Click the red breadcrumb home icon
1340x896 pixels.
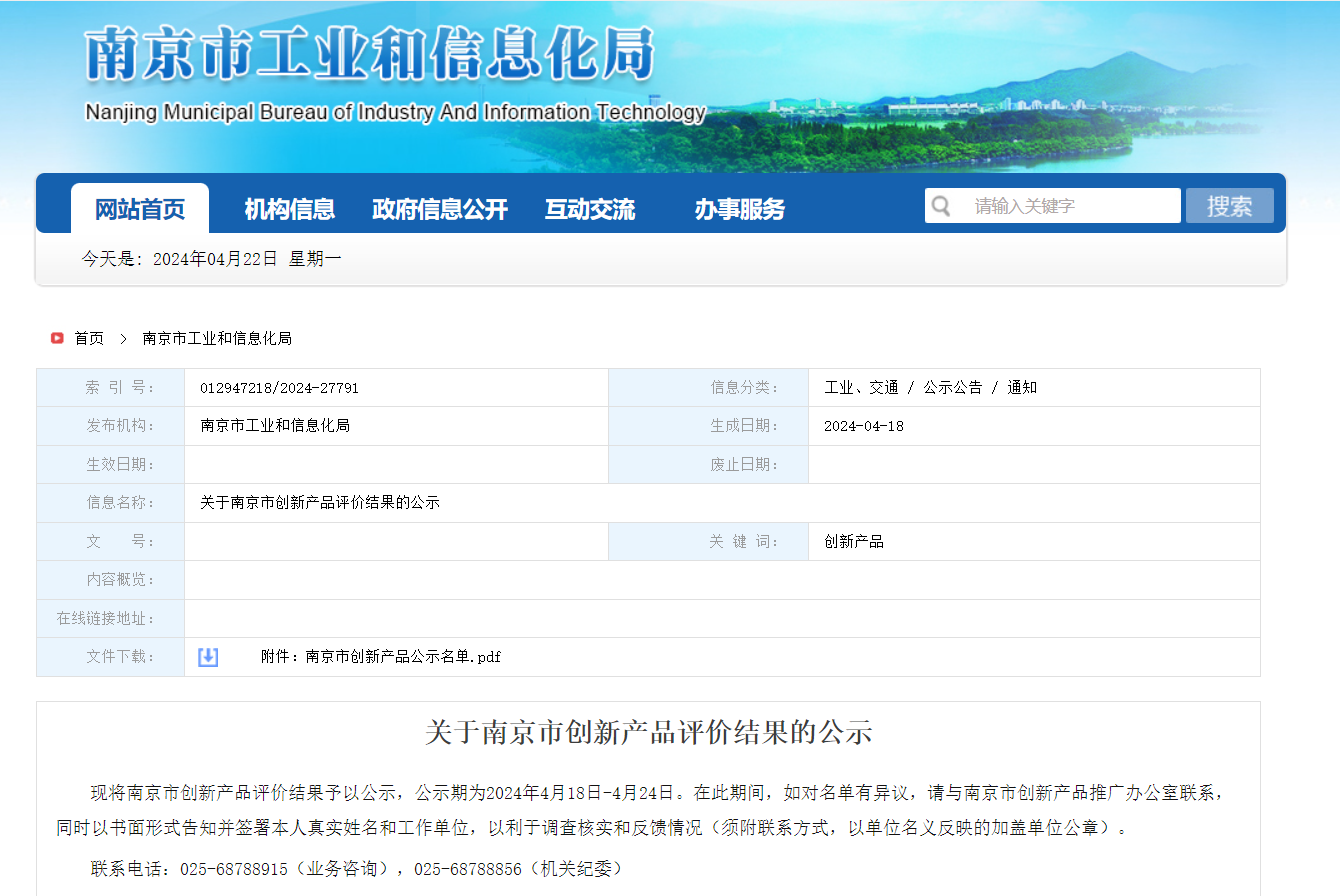click(x=58, y=338)
